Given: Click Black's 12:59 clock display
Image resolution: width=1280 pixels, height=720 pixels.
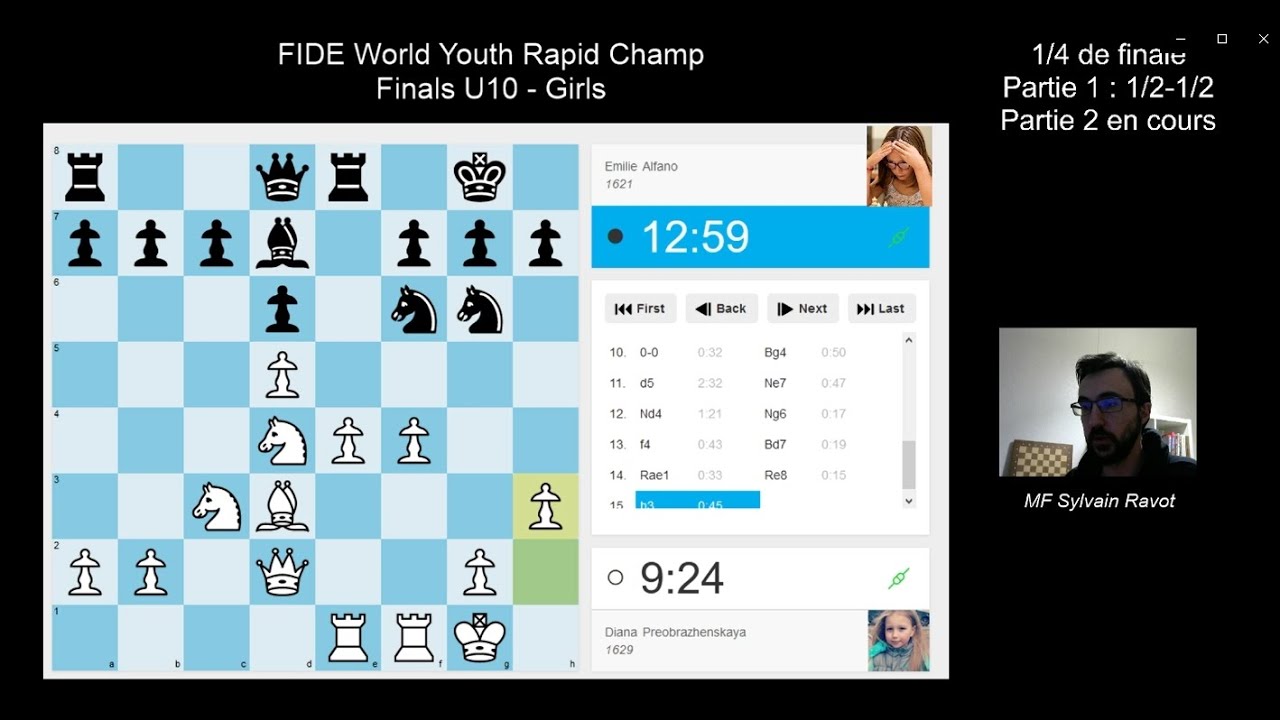Looking at the screenshot, I should click(x=695, y=238).
